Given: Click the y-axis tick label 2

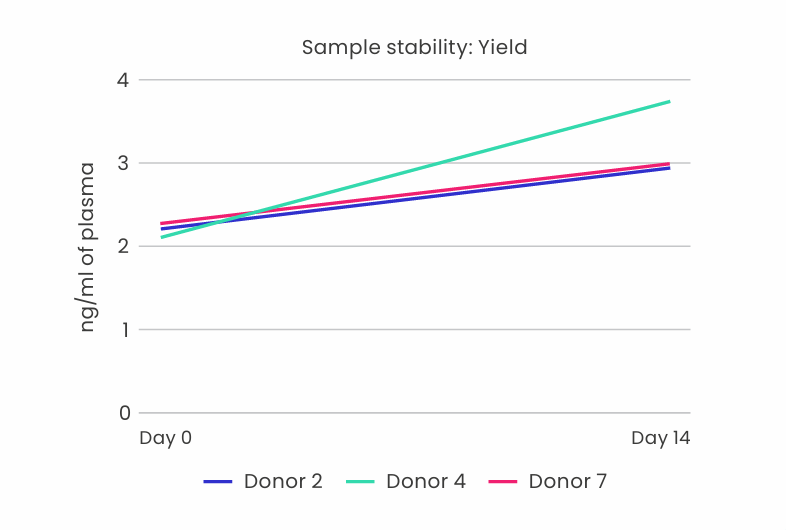Looking at the screenshot, I should 124,246.
